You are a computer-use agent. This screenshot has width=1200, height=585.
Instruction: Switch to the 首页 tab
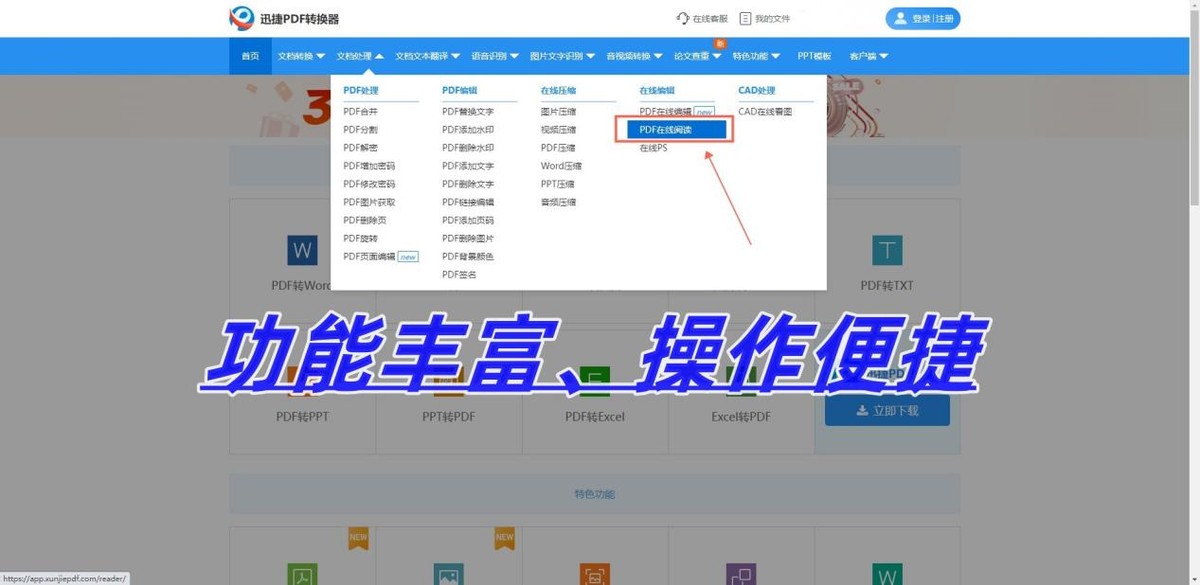click(x=249, y=55)
